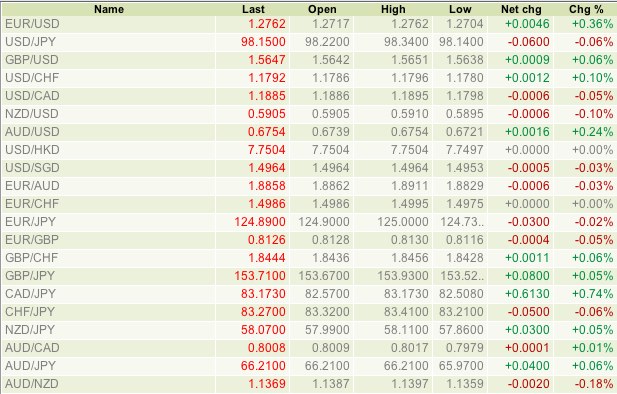
Task: Click the percent change -0.18%
Action: [594, 384]
